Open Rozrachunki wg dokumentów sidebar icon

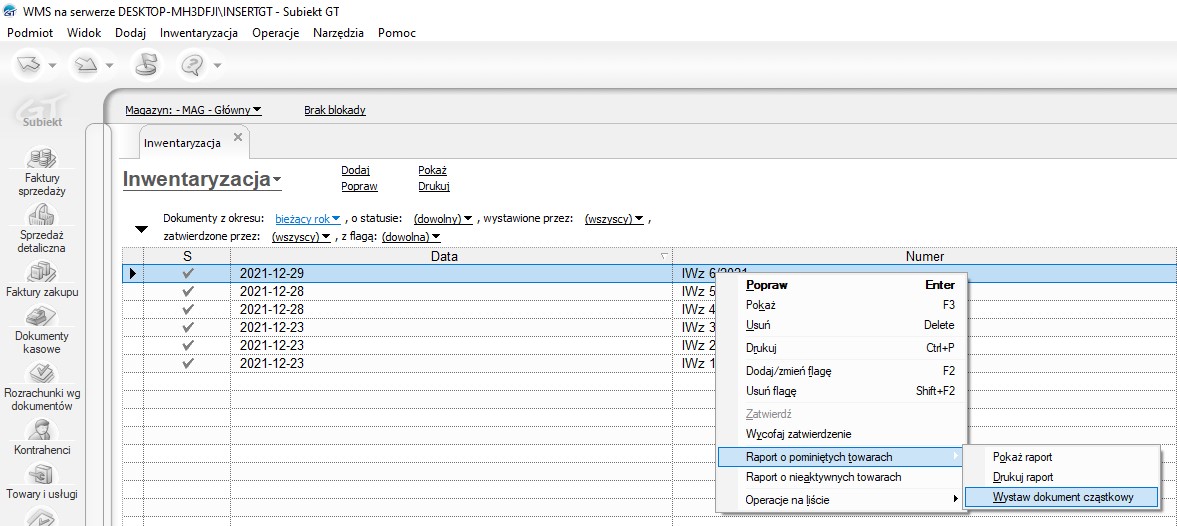42,387
